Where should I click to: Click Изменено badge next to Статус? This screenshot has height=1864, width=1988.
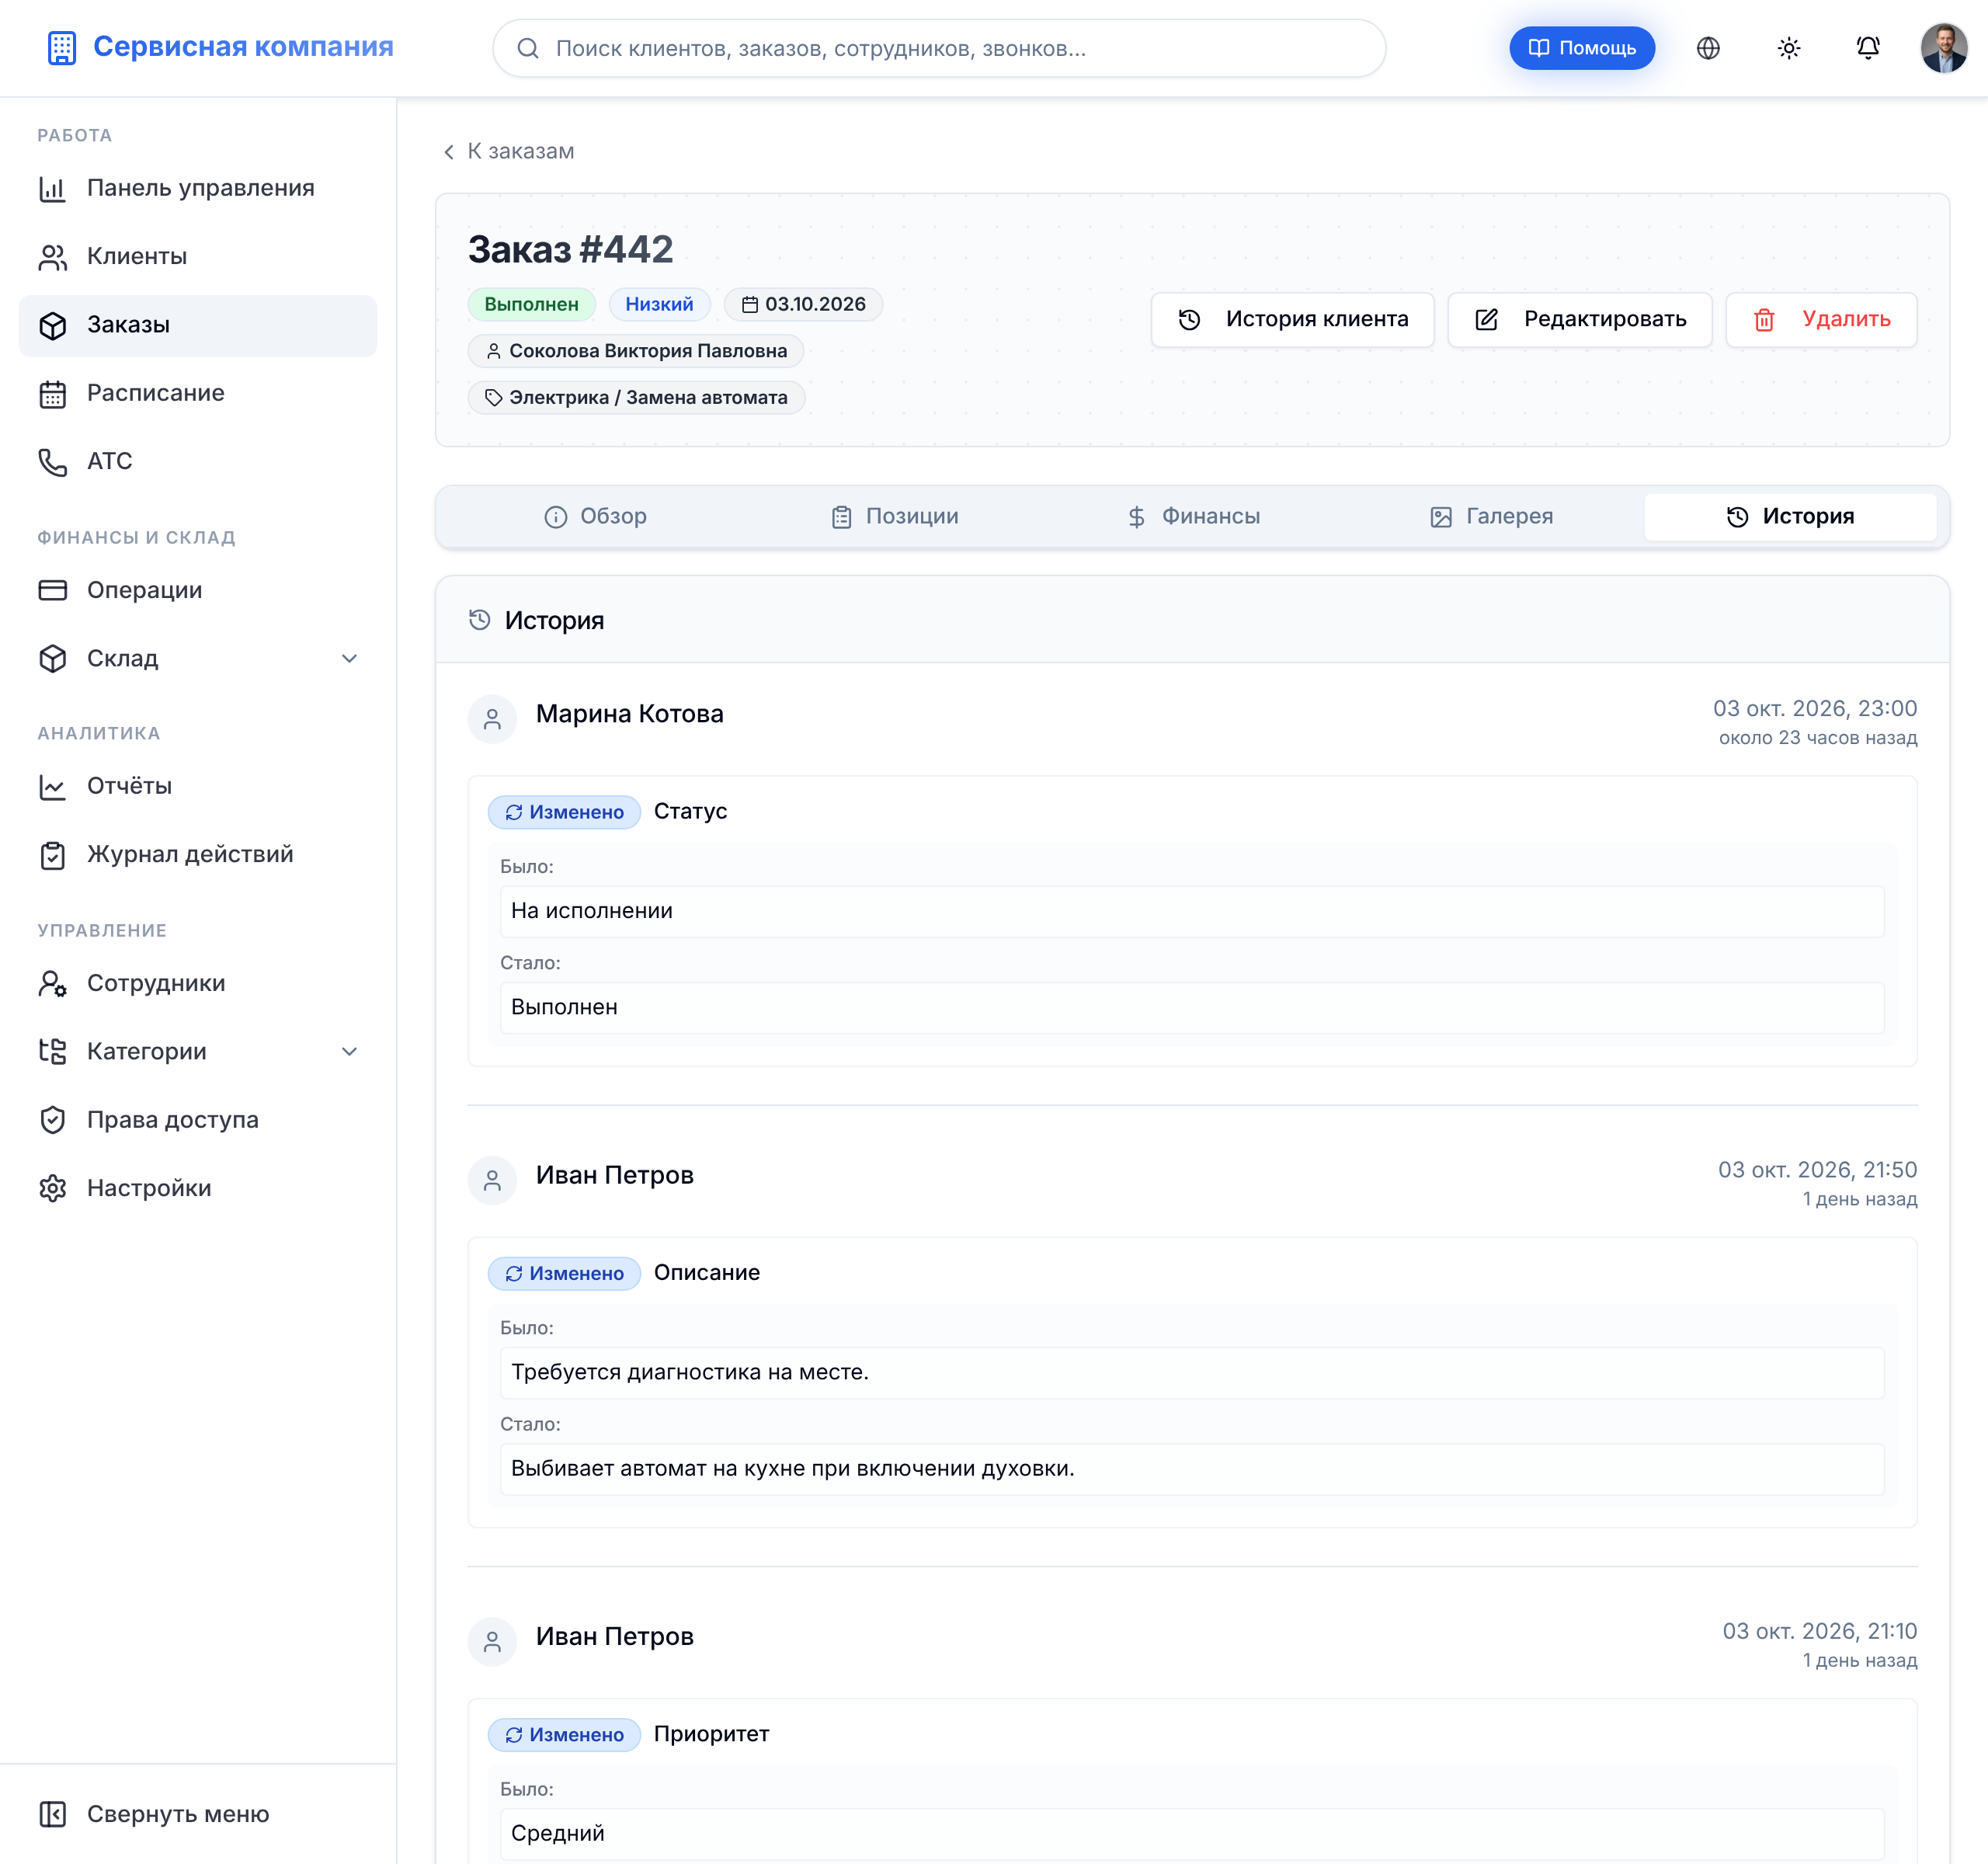(564, 812)
